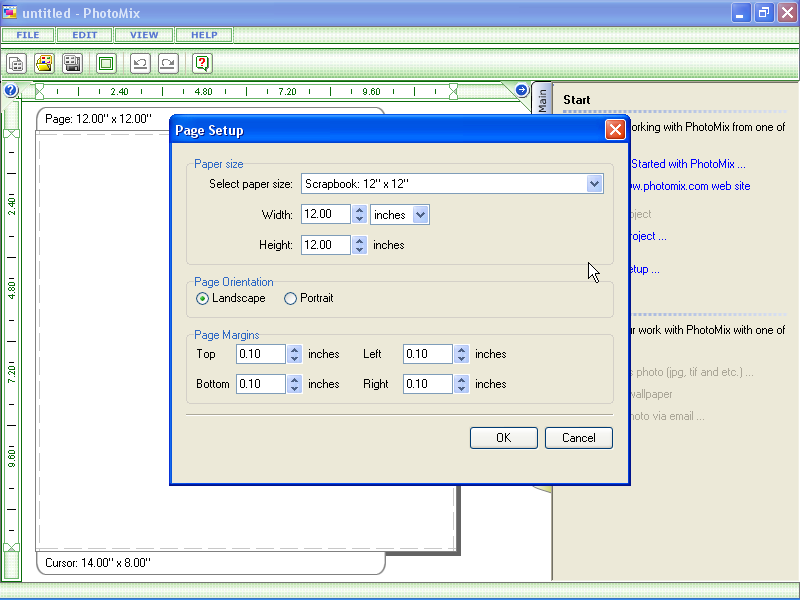Decrease the Left margin with down arrow
Viewport: 800px width, 600px height.
pyautogui.click(x=462, y=359)
